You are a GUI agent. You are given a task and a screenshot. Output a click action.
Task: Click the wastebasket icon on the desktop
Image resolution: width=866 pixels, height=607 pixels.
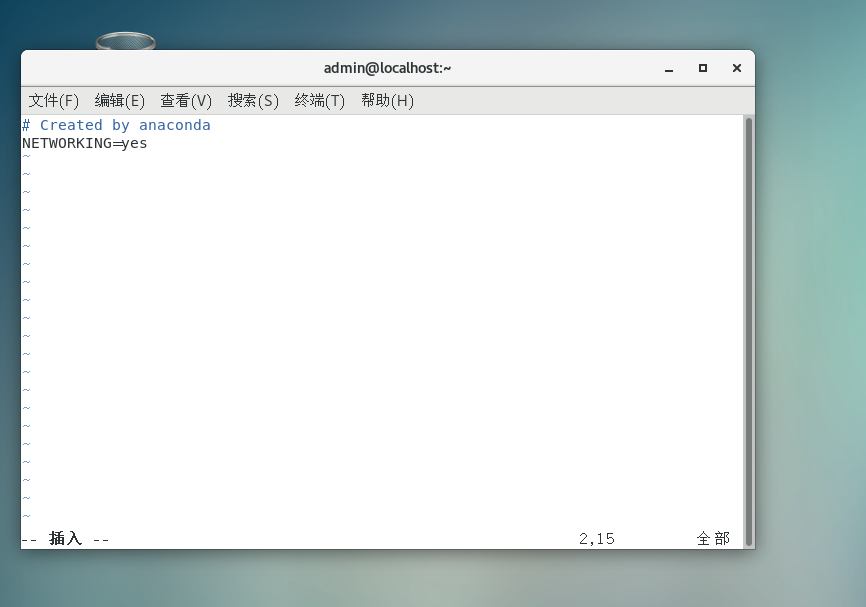pos(125,40)
